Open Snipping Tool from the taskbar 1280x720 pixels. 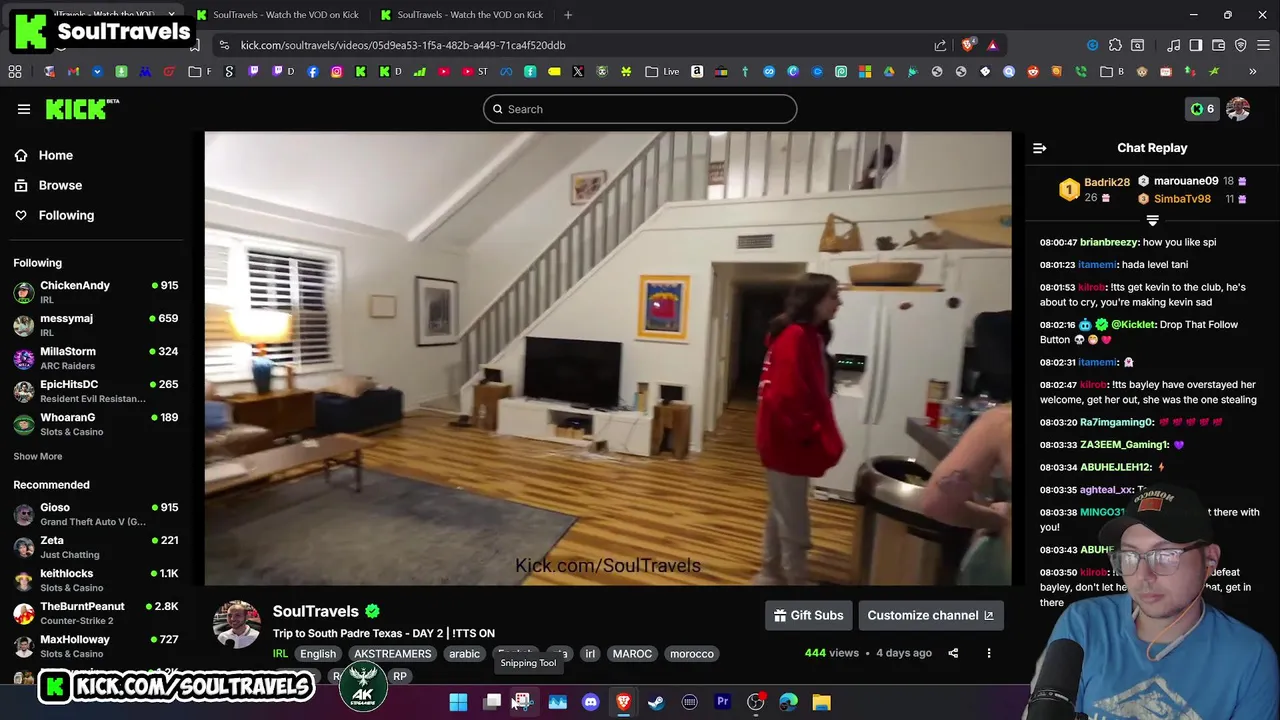coord(523,702)
